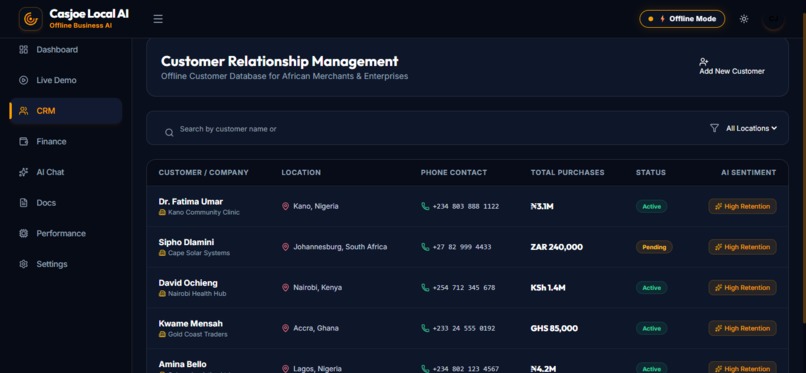
Task: Open Docs in the sidebar
Action: pos(66,202)
